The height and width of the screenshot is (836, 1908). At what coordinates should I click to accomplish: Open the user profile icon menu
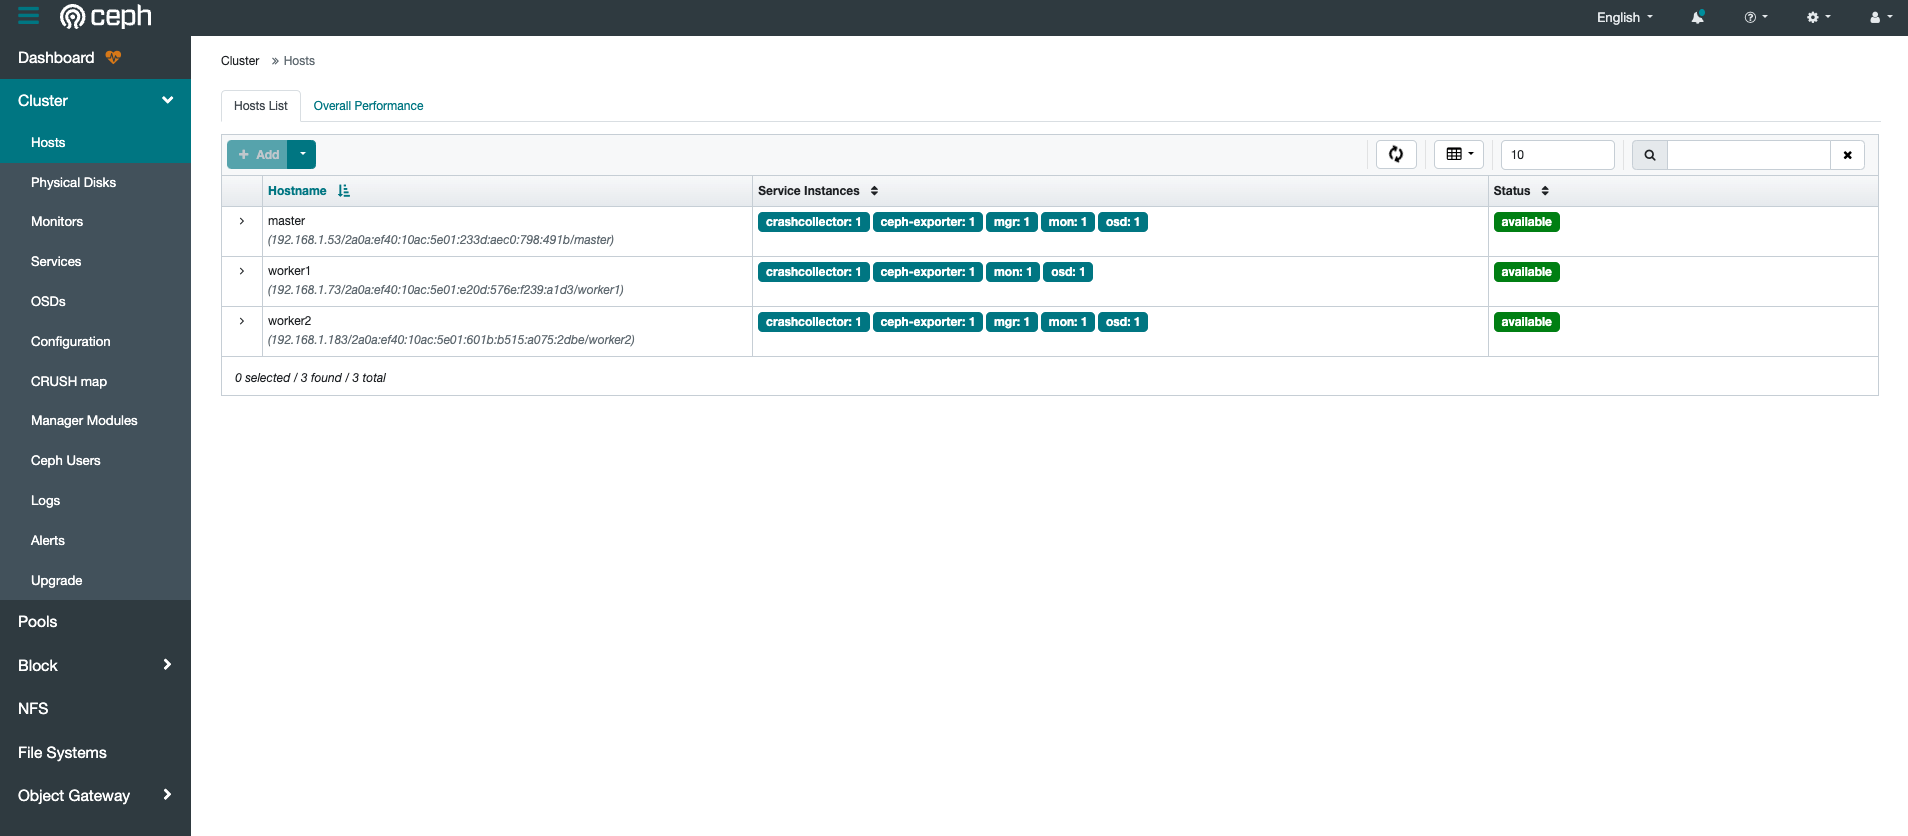tap(1880, 17)
